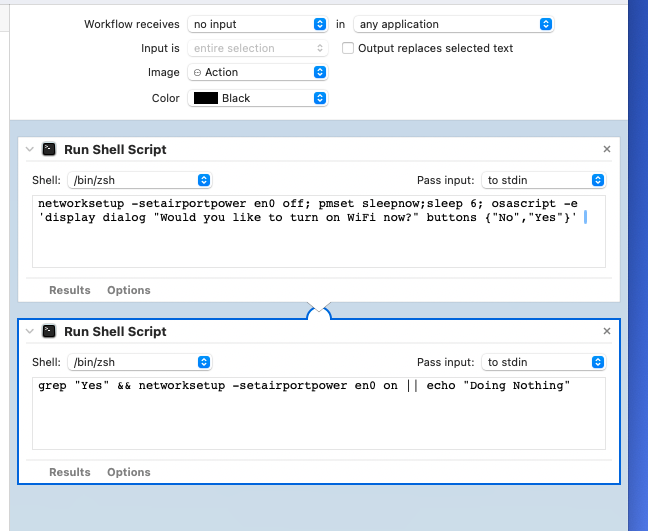
Task: Open the Image 'Action' dropdown
Action: pyautogui.click(x=257, y=72)
